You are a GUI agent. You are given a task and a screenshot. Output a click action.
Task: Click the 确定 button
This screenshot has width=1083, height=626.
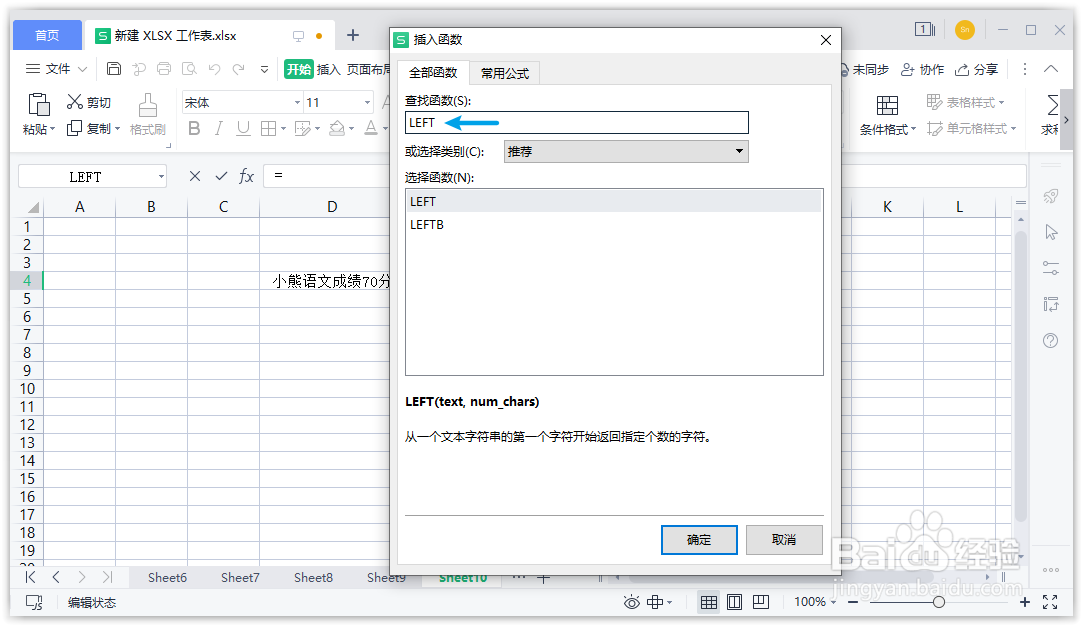(699, 539)
